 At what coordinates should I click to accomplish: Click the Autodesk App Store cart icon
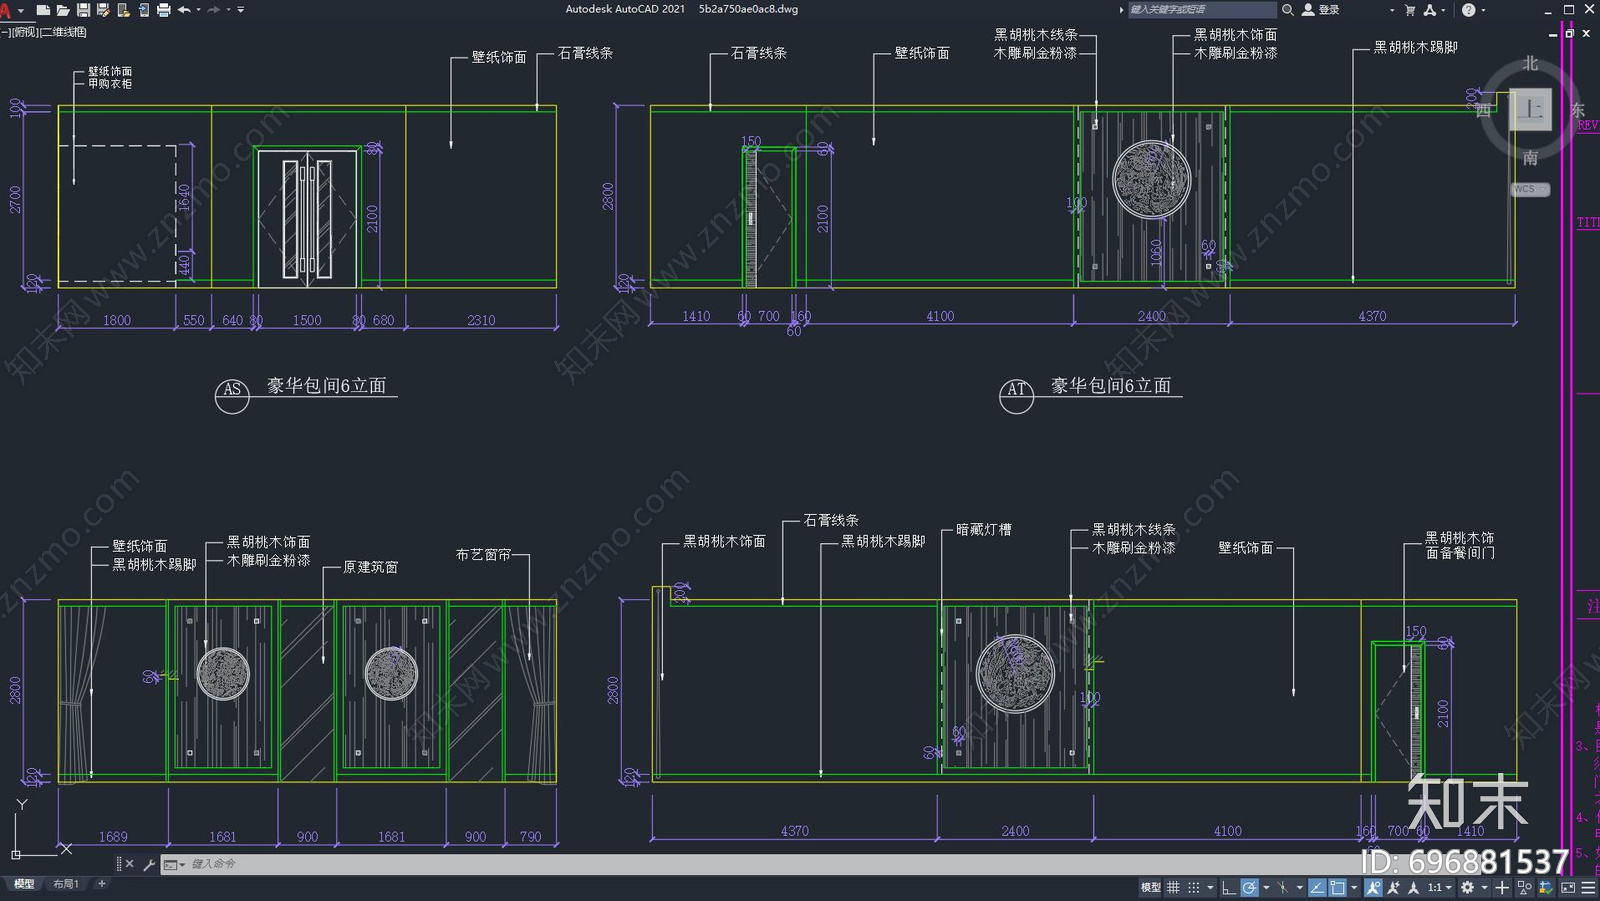coord(1410,10)
